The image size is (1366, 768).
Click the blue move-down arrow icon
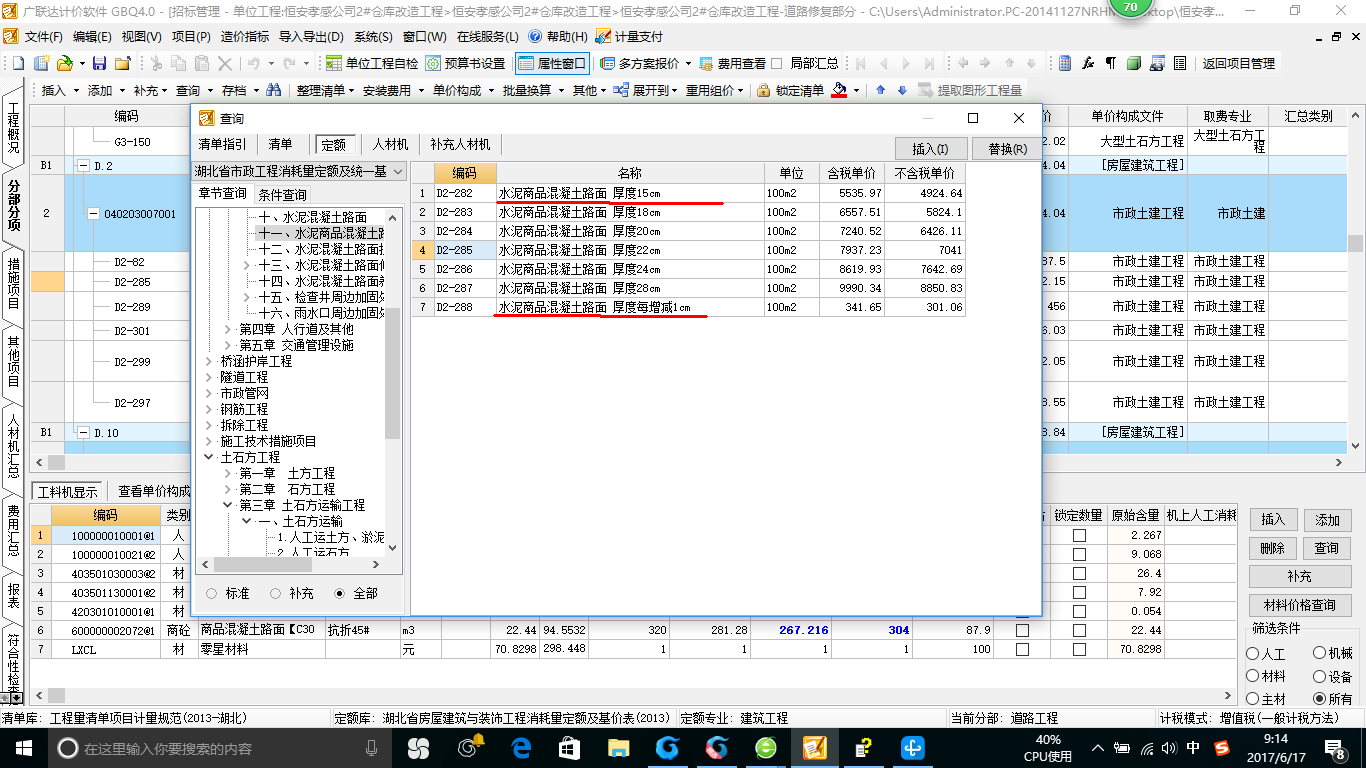[902, 90]
